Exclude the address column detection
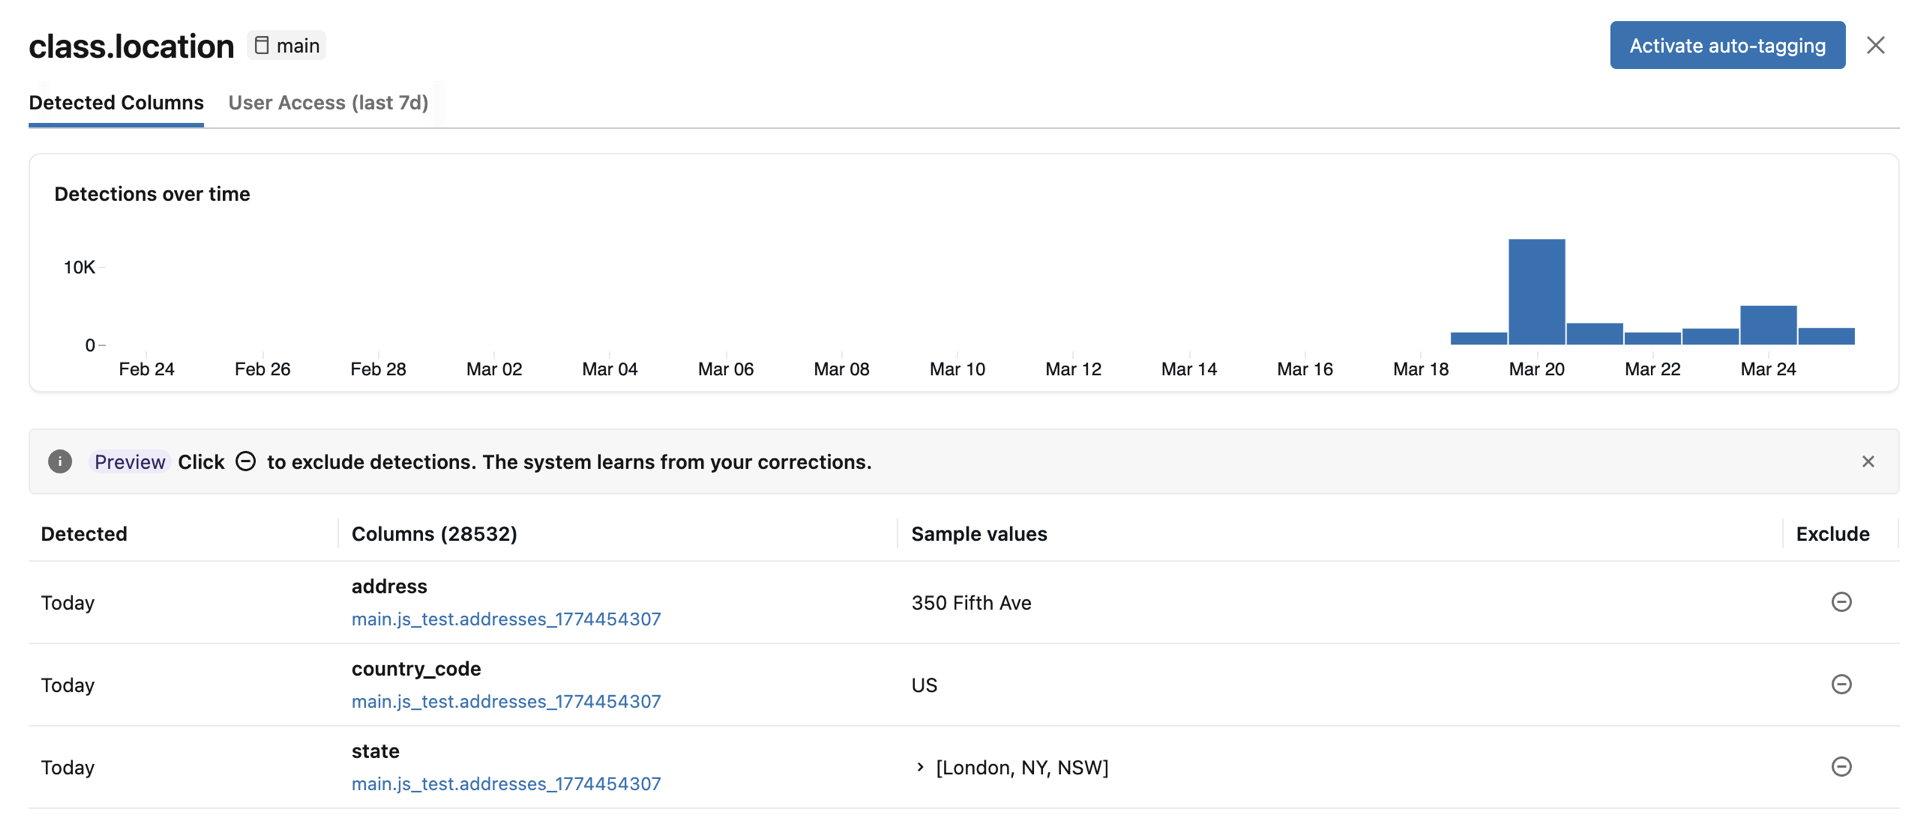Image resolution: width=1912 pixels, height=818 pixels. 1840,602
